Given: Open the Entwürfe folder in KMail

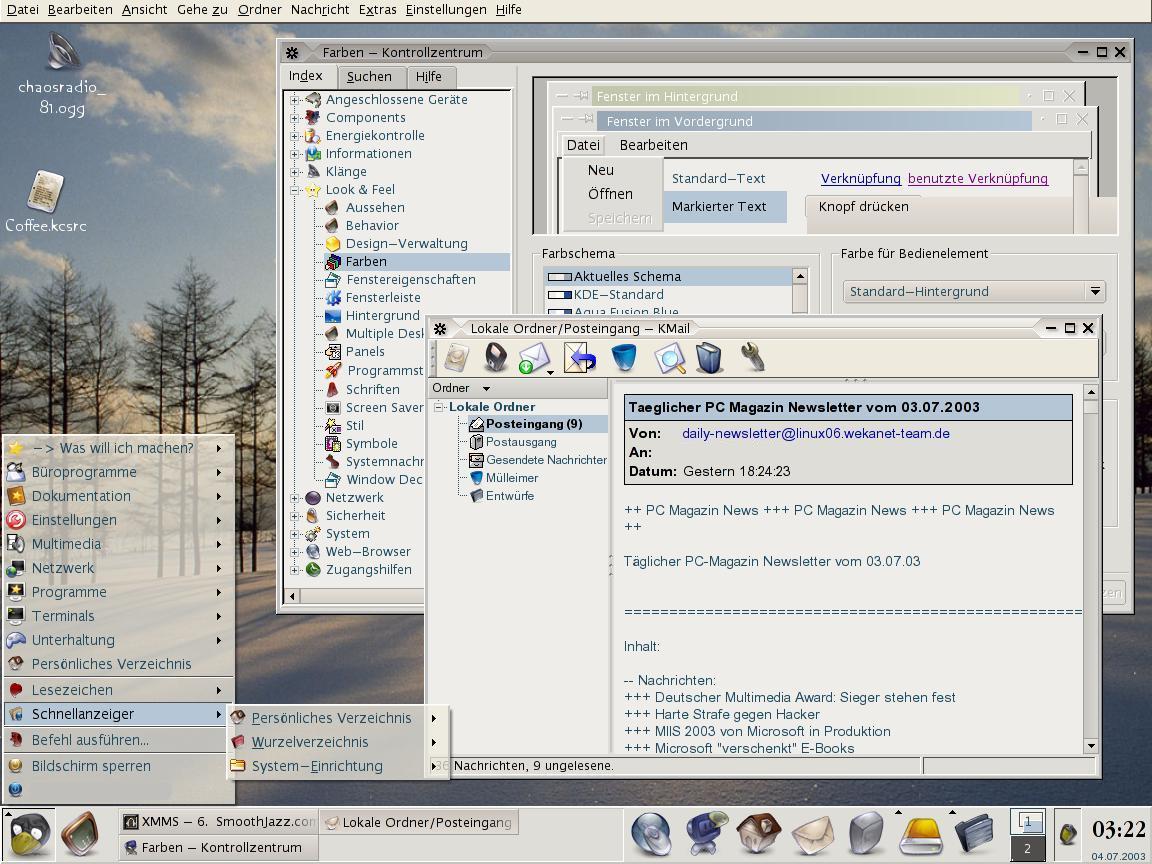Looking at the screenshot, I should [509, 496].
